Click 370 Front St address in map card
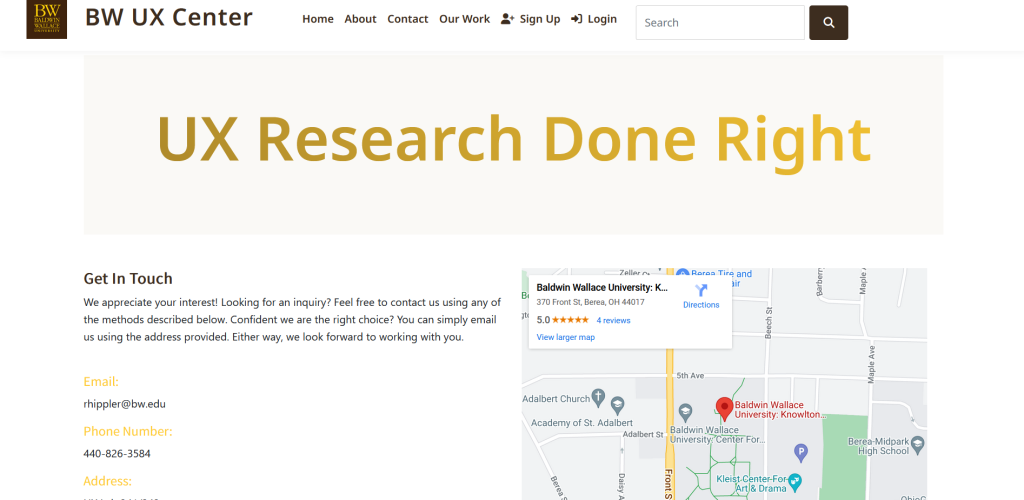 point(590,302)
